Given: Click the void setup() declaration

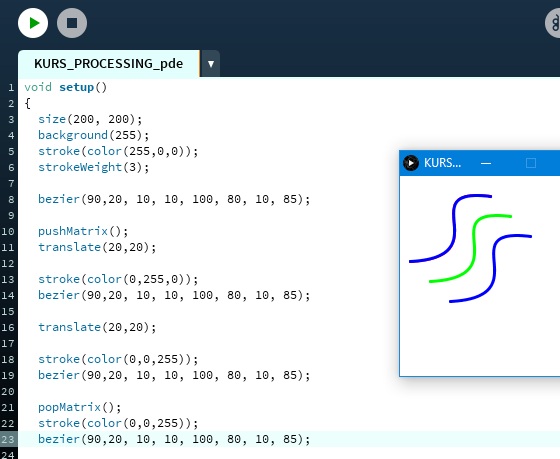Looking at the screenshot, I should (x=66, y=87).
